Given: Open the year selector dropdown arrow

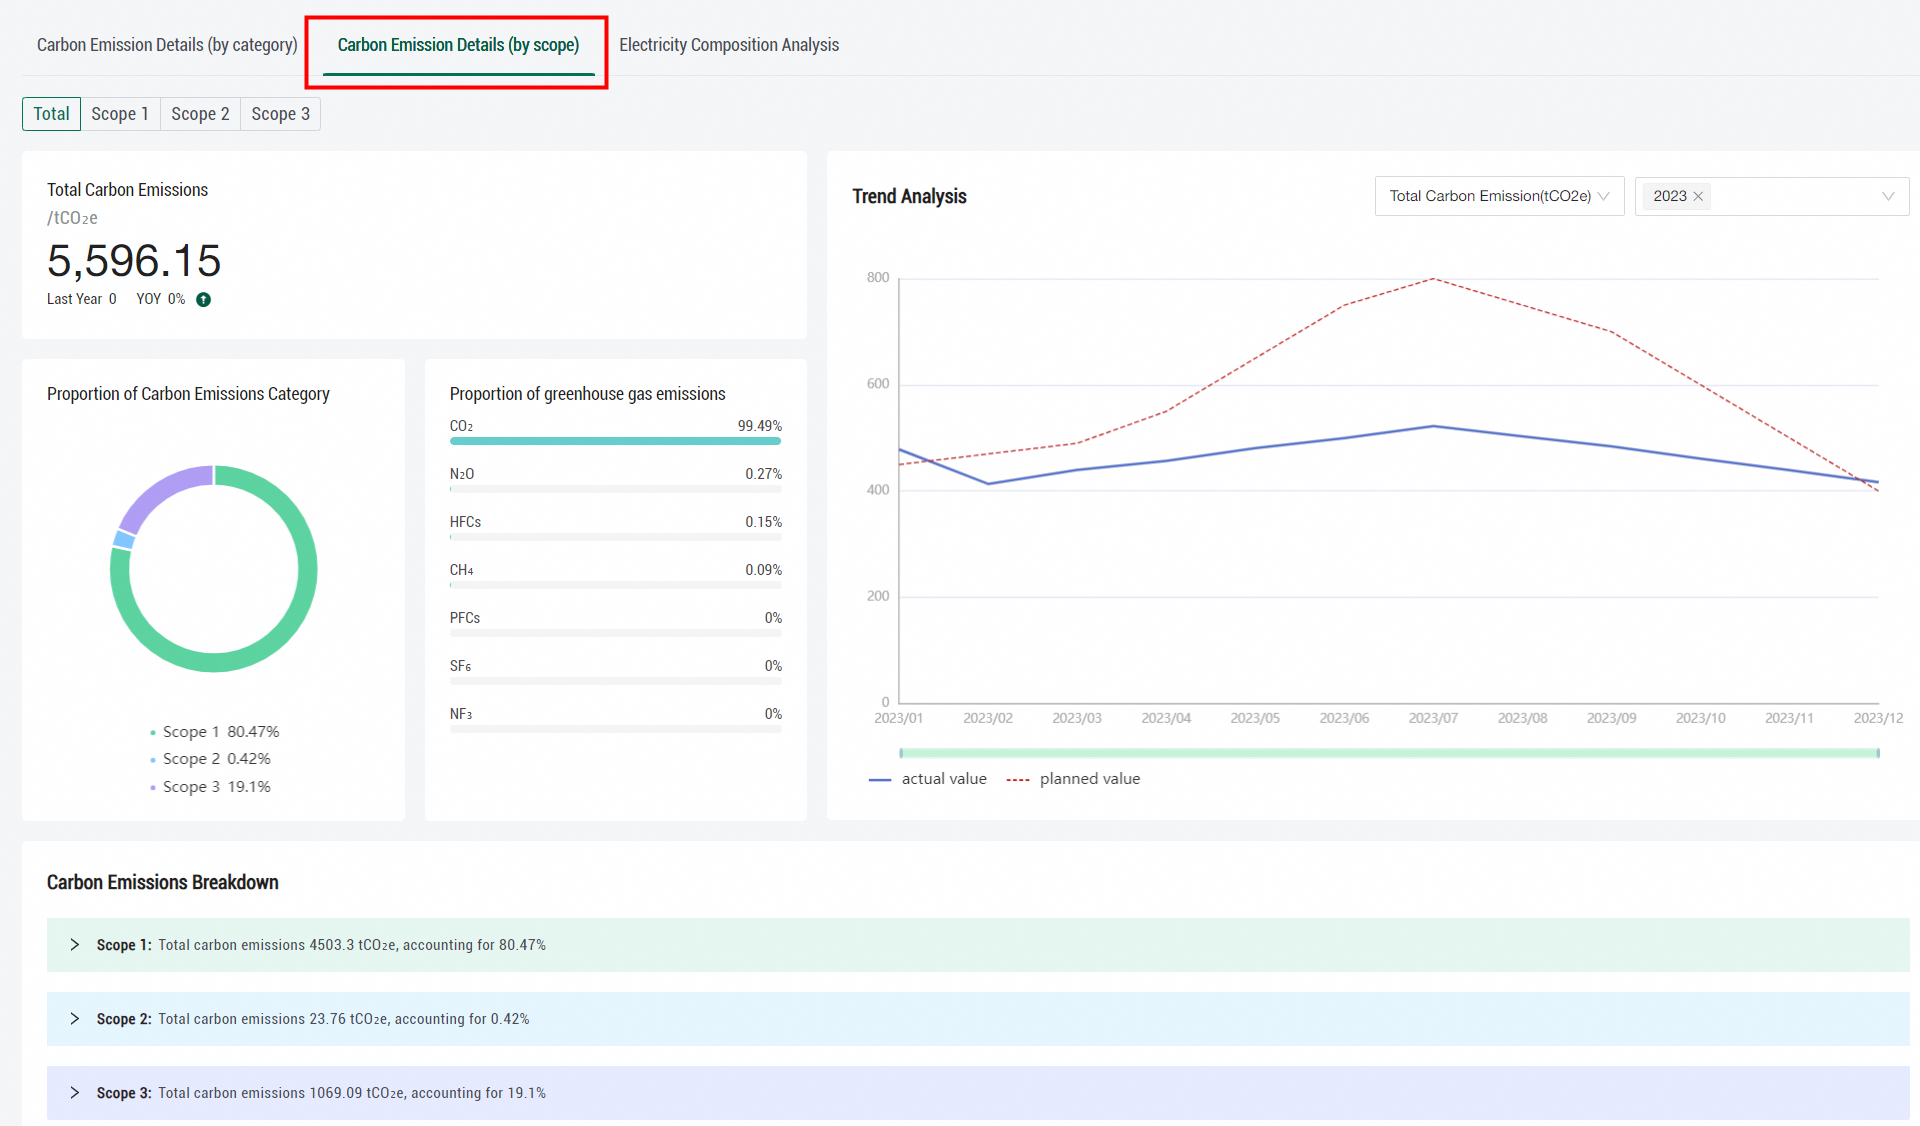Looking at the screenshot, I should (1887, 196).
